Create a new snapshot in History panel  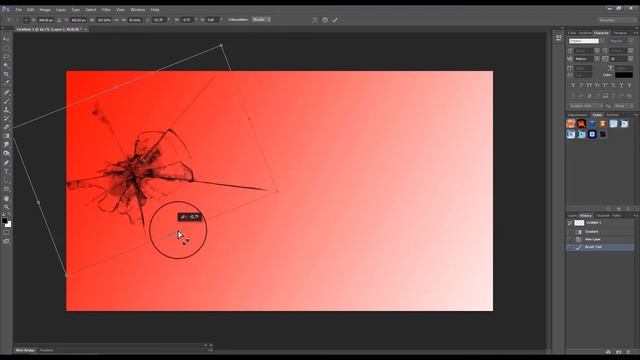pos(618,352)
